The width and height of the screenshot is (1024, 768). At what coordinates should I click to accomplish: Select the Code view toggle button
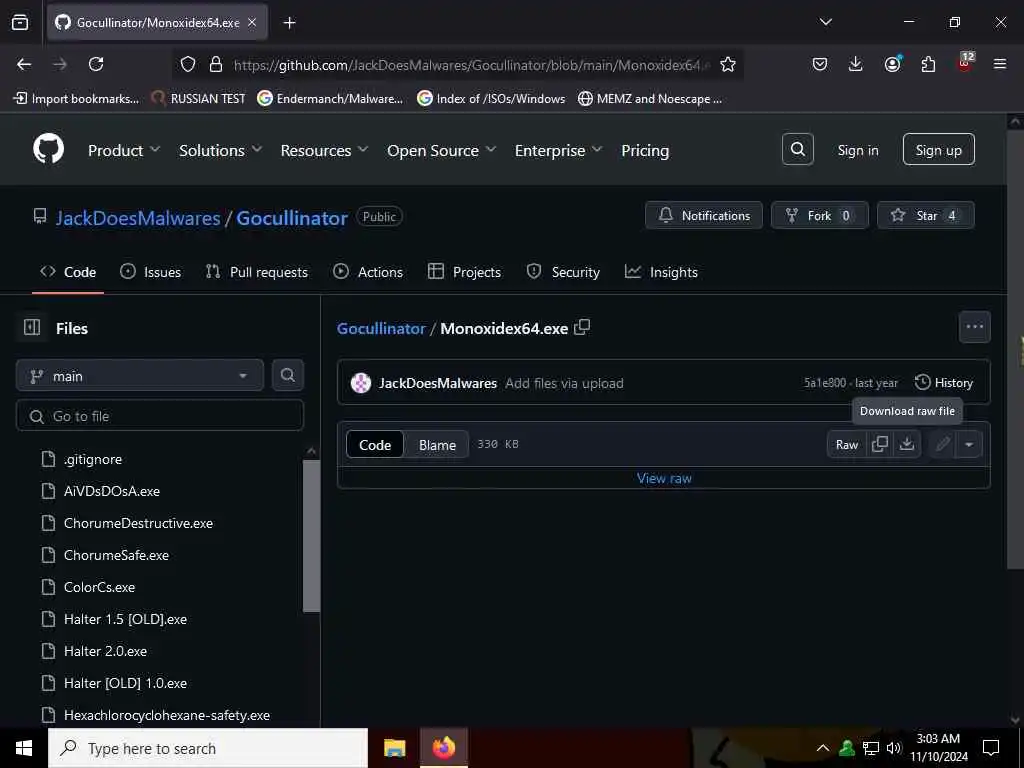[375, 445]
